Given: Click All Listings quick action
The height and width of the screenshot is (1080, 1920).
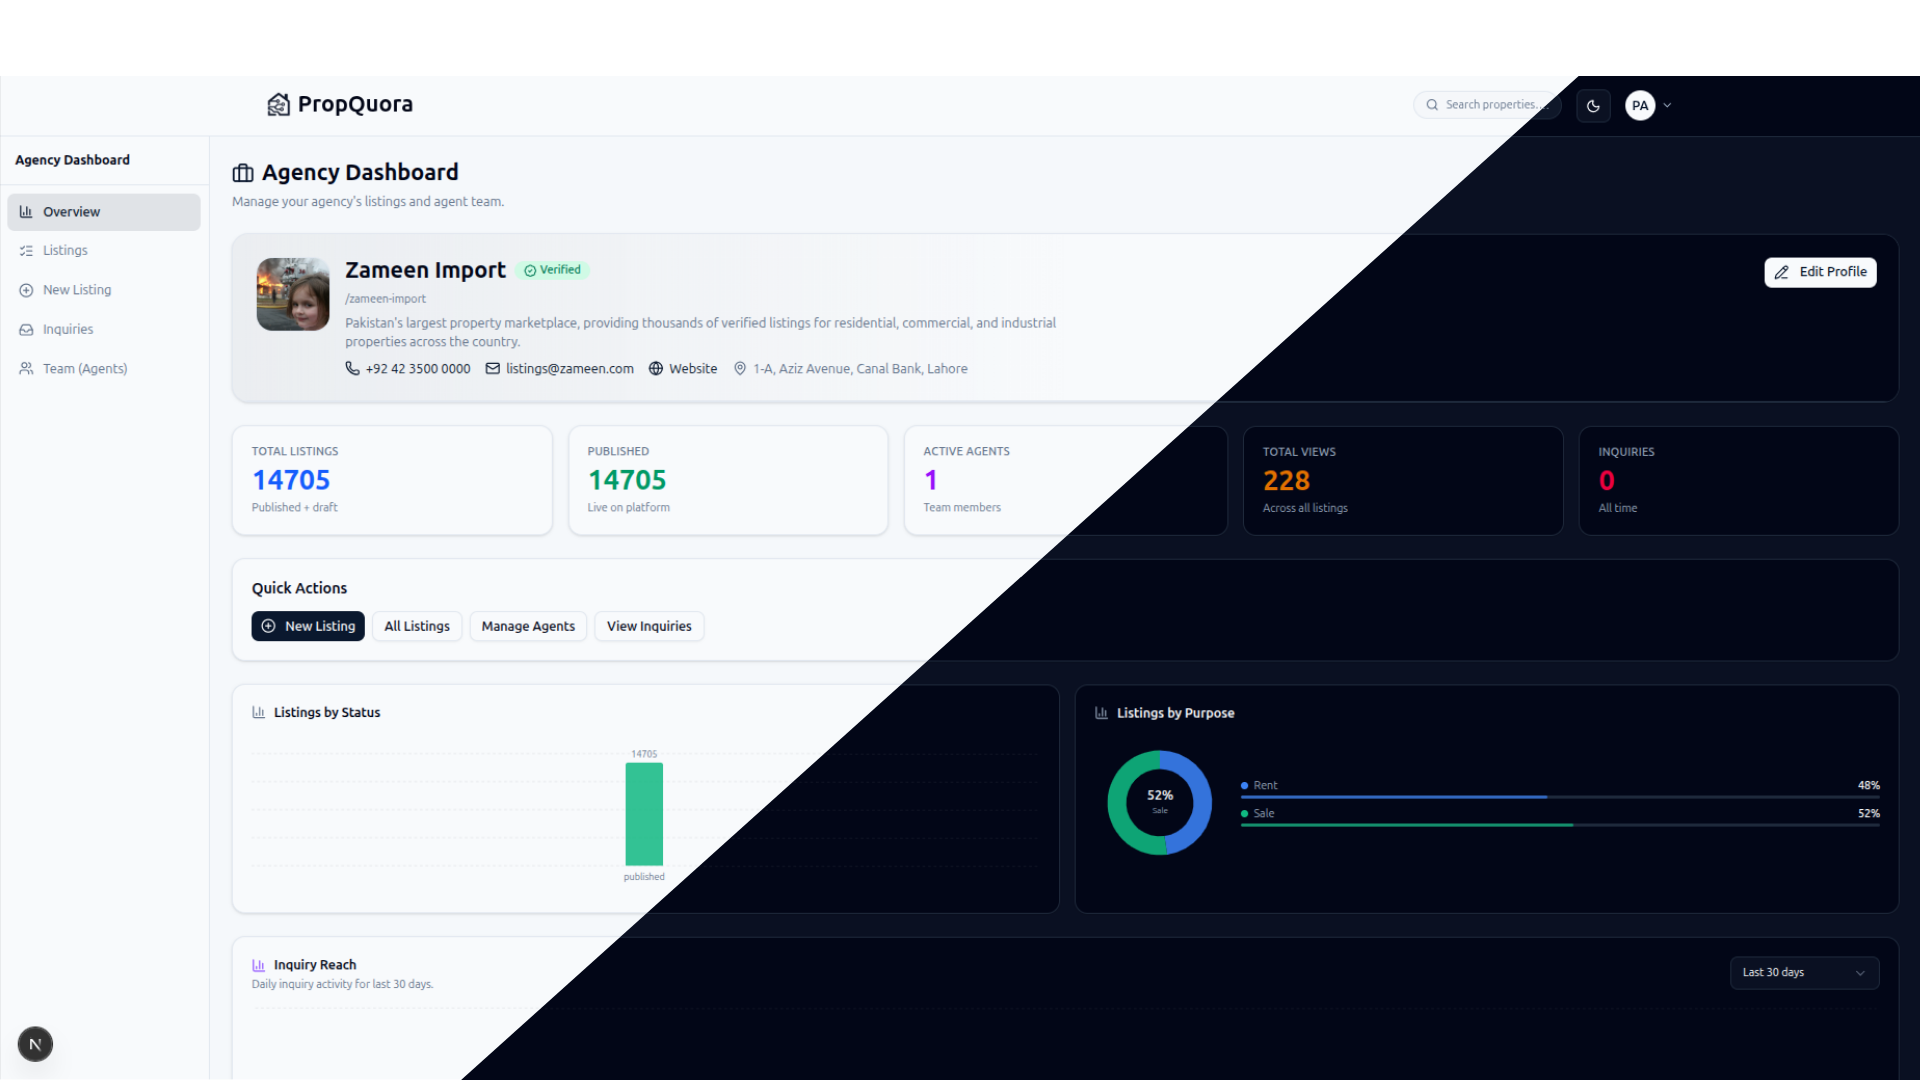Looking at the screenshot, I should click(417, 626).
